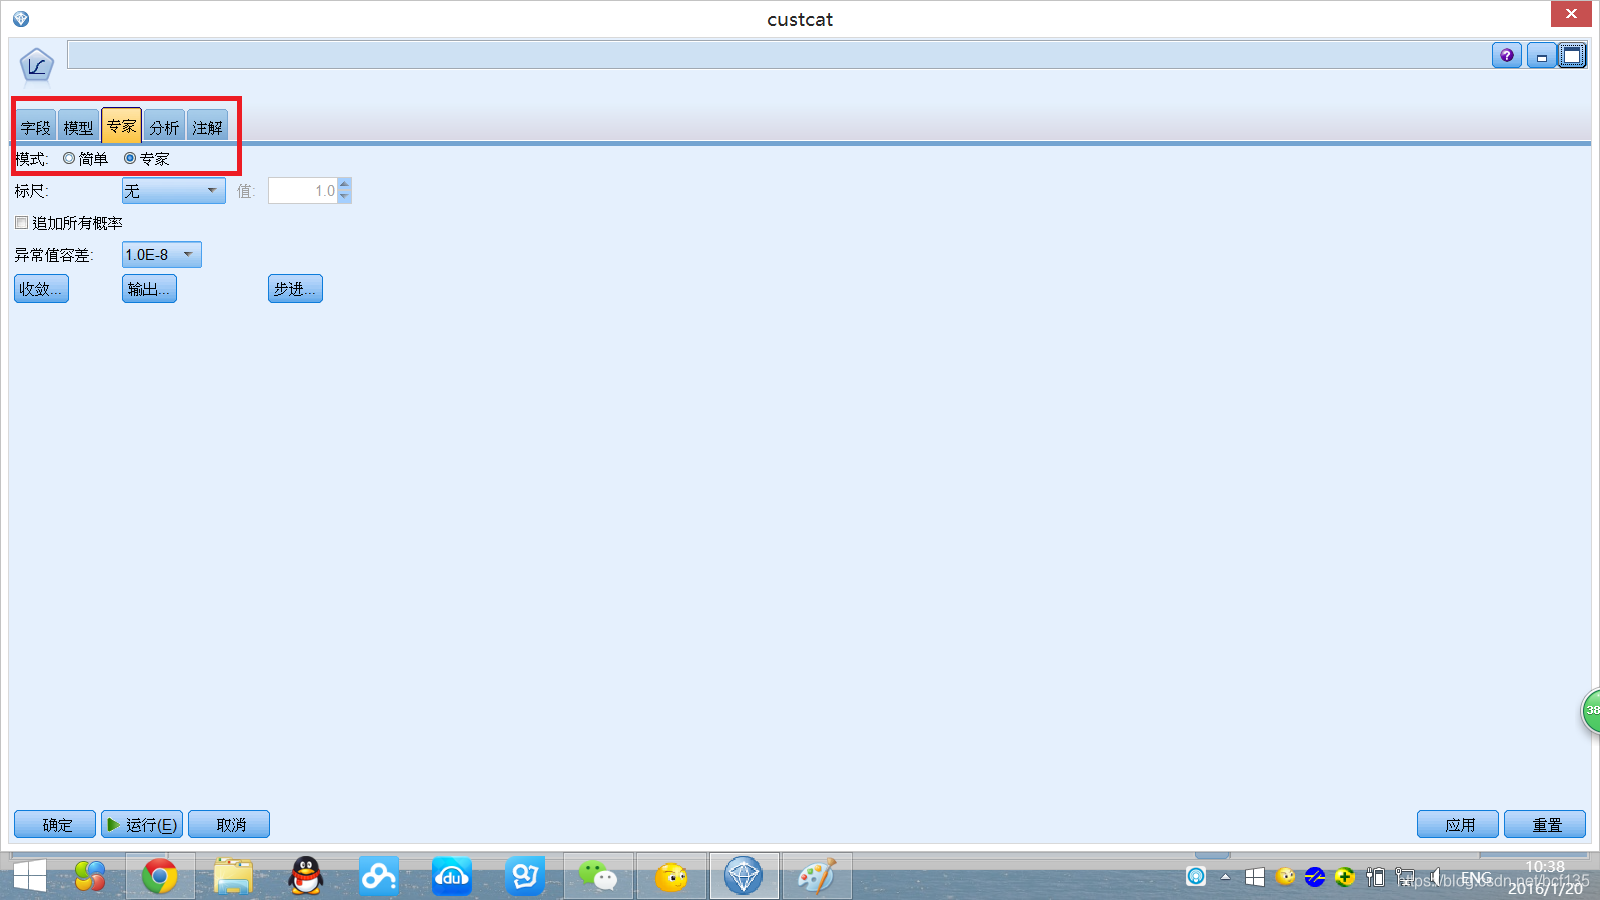Viewport: 1600px width, 900px height.
Task: Click the SPSS Modeler window title icon
Action: click(x=21, y=19)
